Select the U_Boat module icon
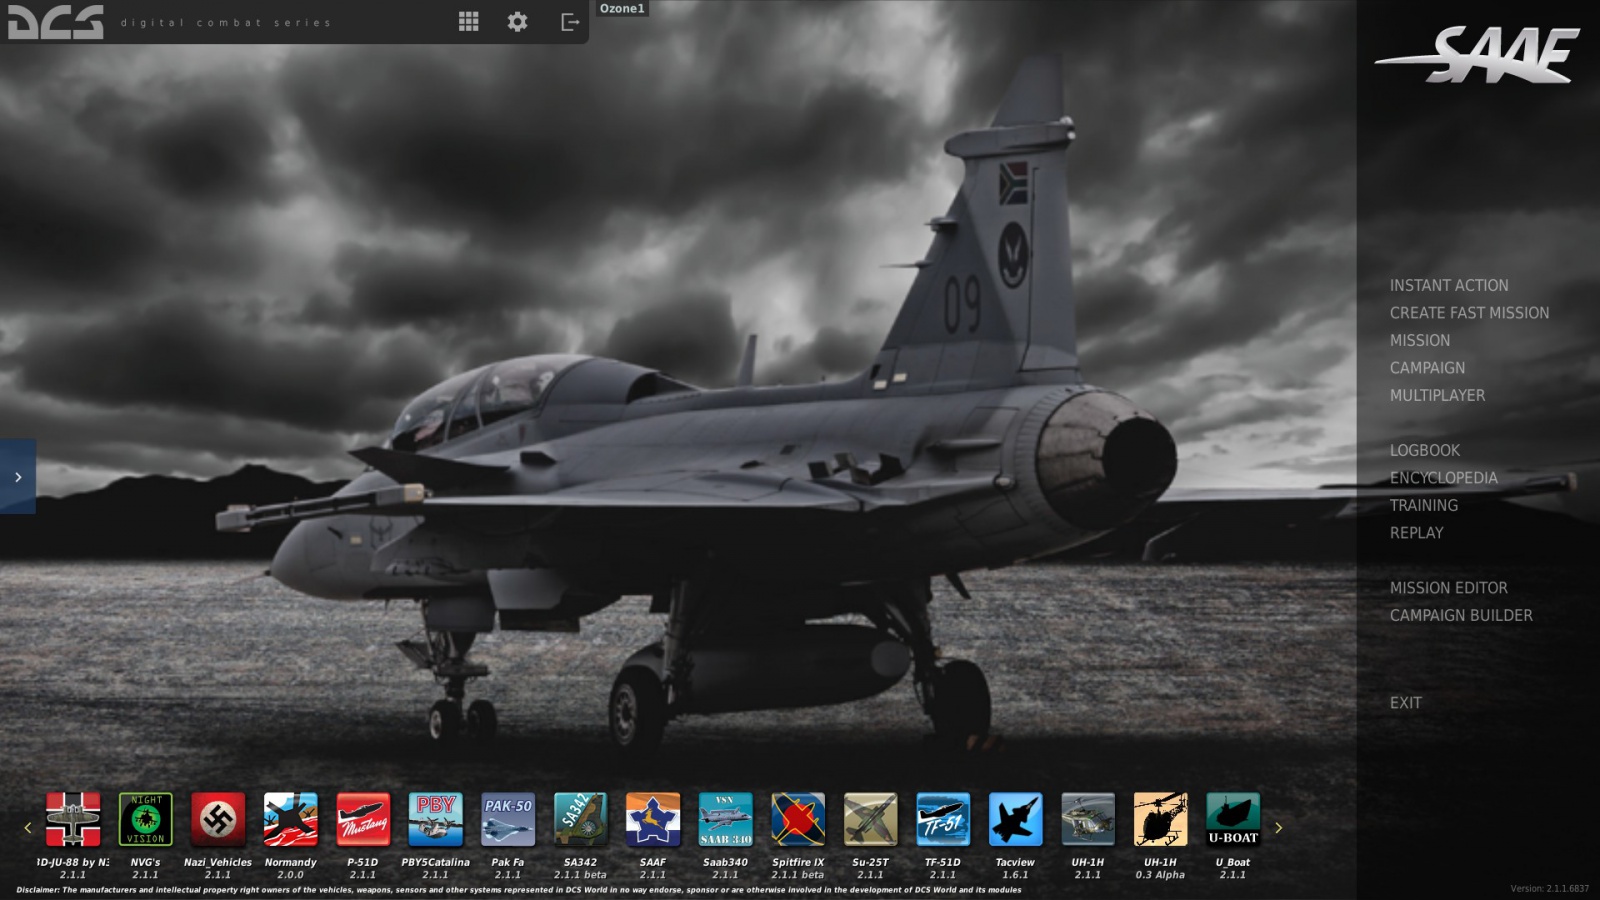Viewport: 1600px width, 900px height. coord(1231,820)
